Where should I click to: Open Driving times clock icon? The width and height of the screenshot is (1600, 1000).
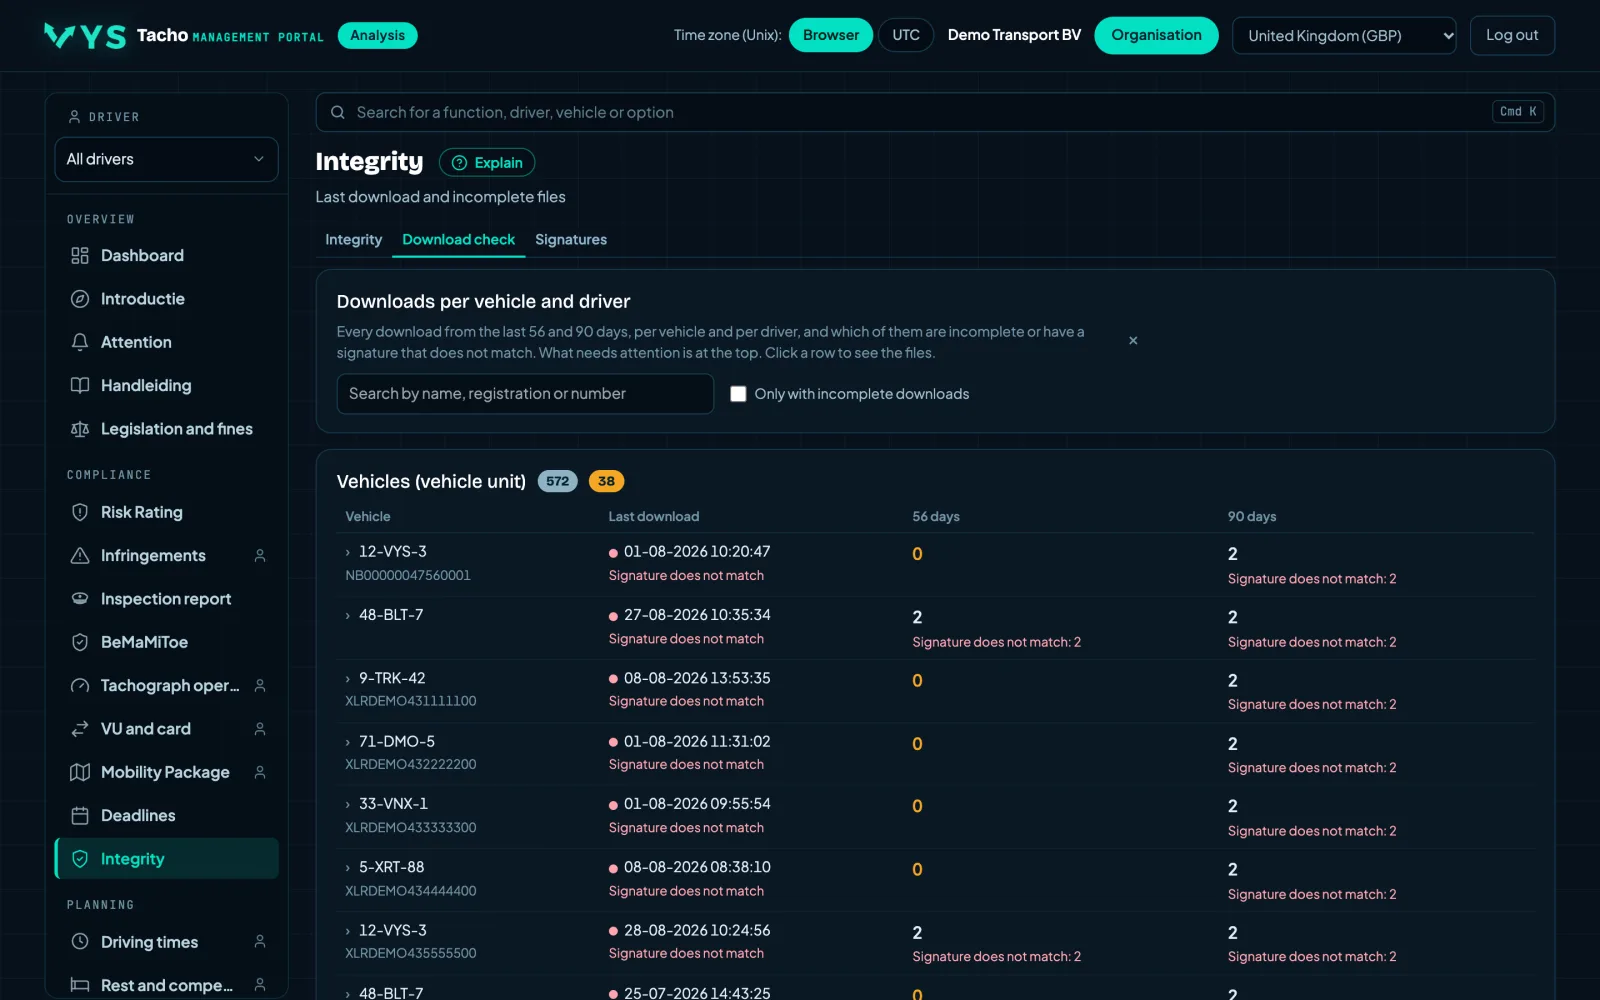click(80, 942)
